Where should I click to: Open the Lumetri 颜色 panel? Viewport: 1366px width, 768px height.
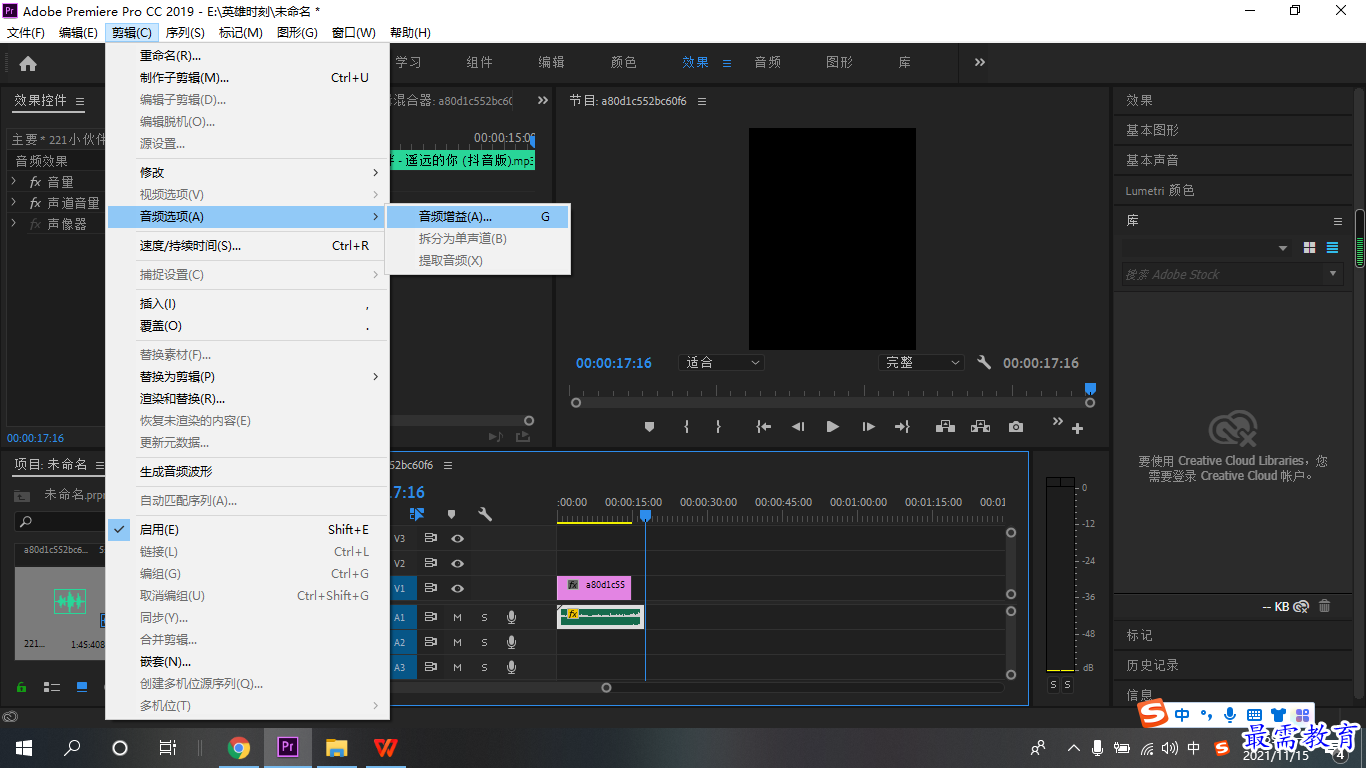(1160, 190)
